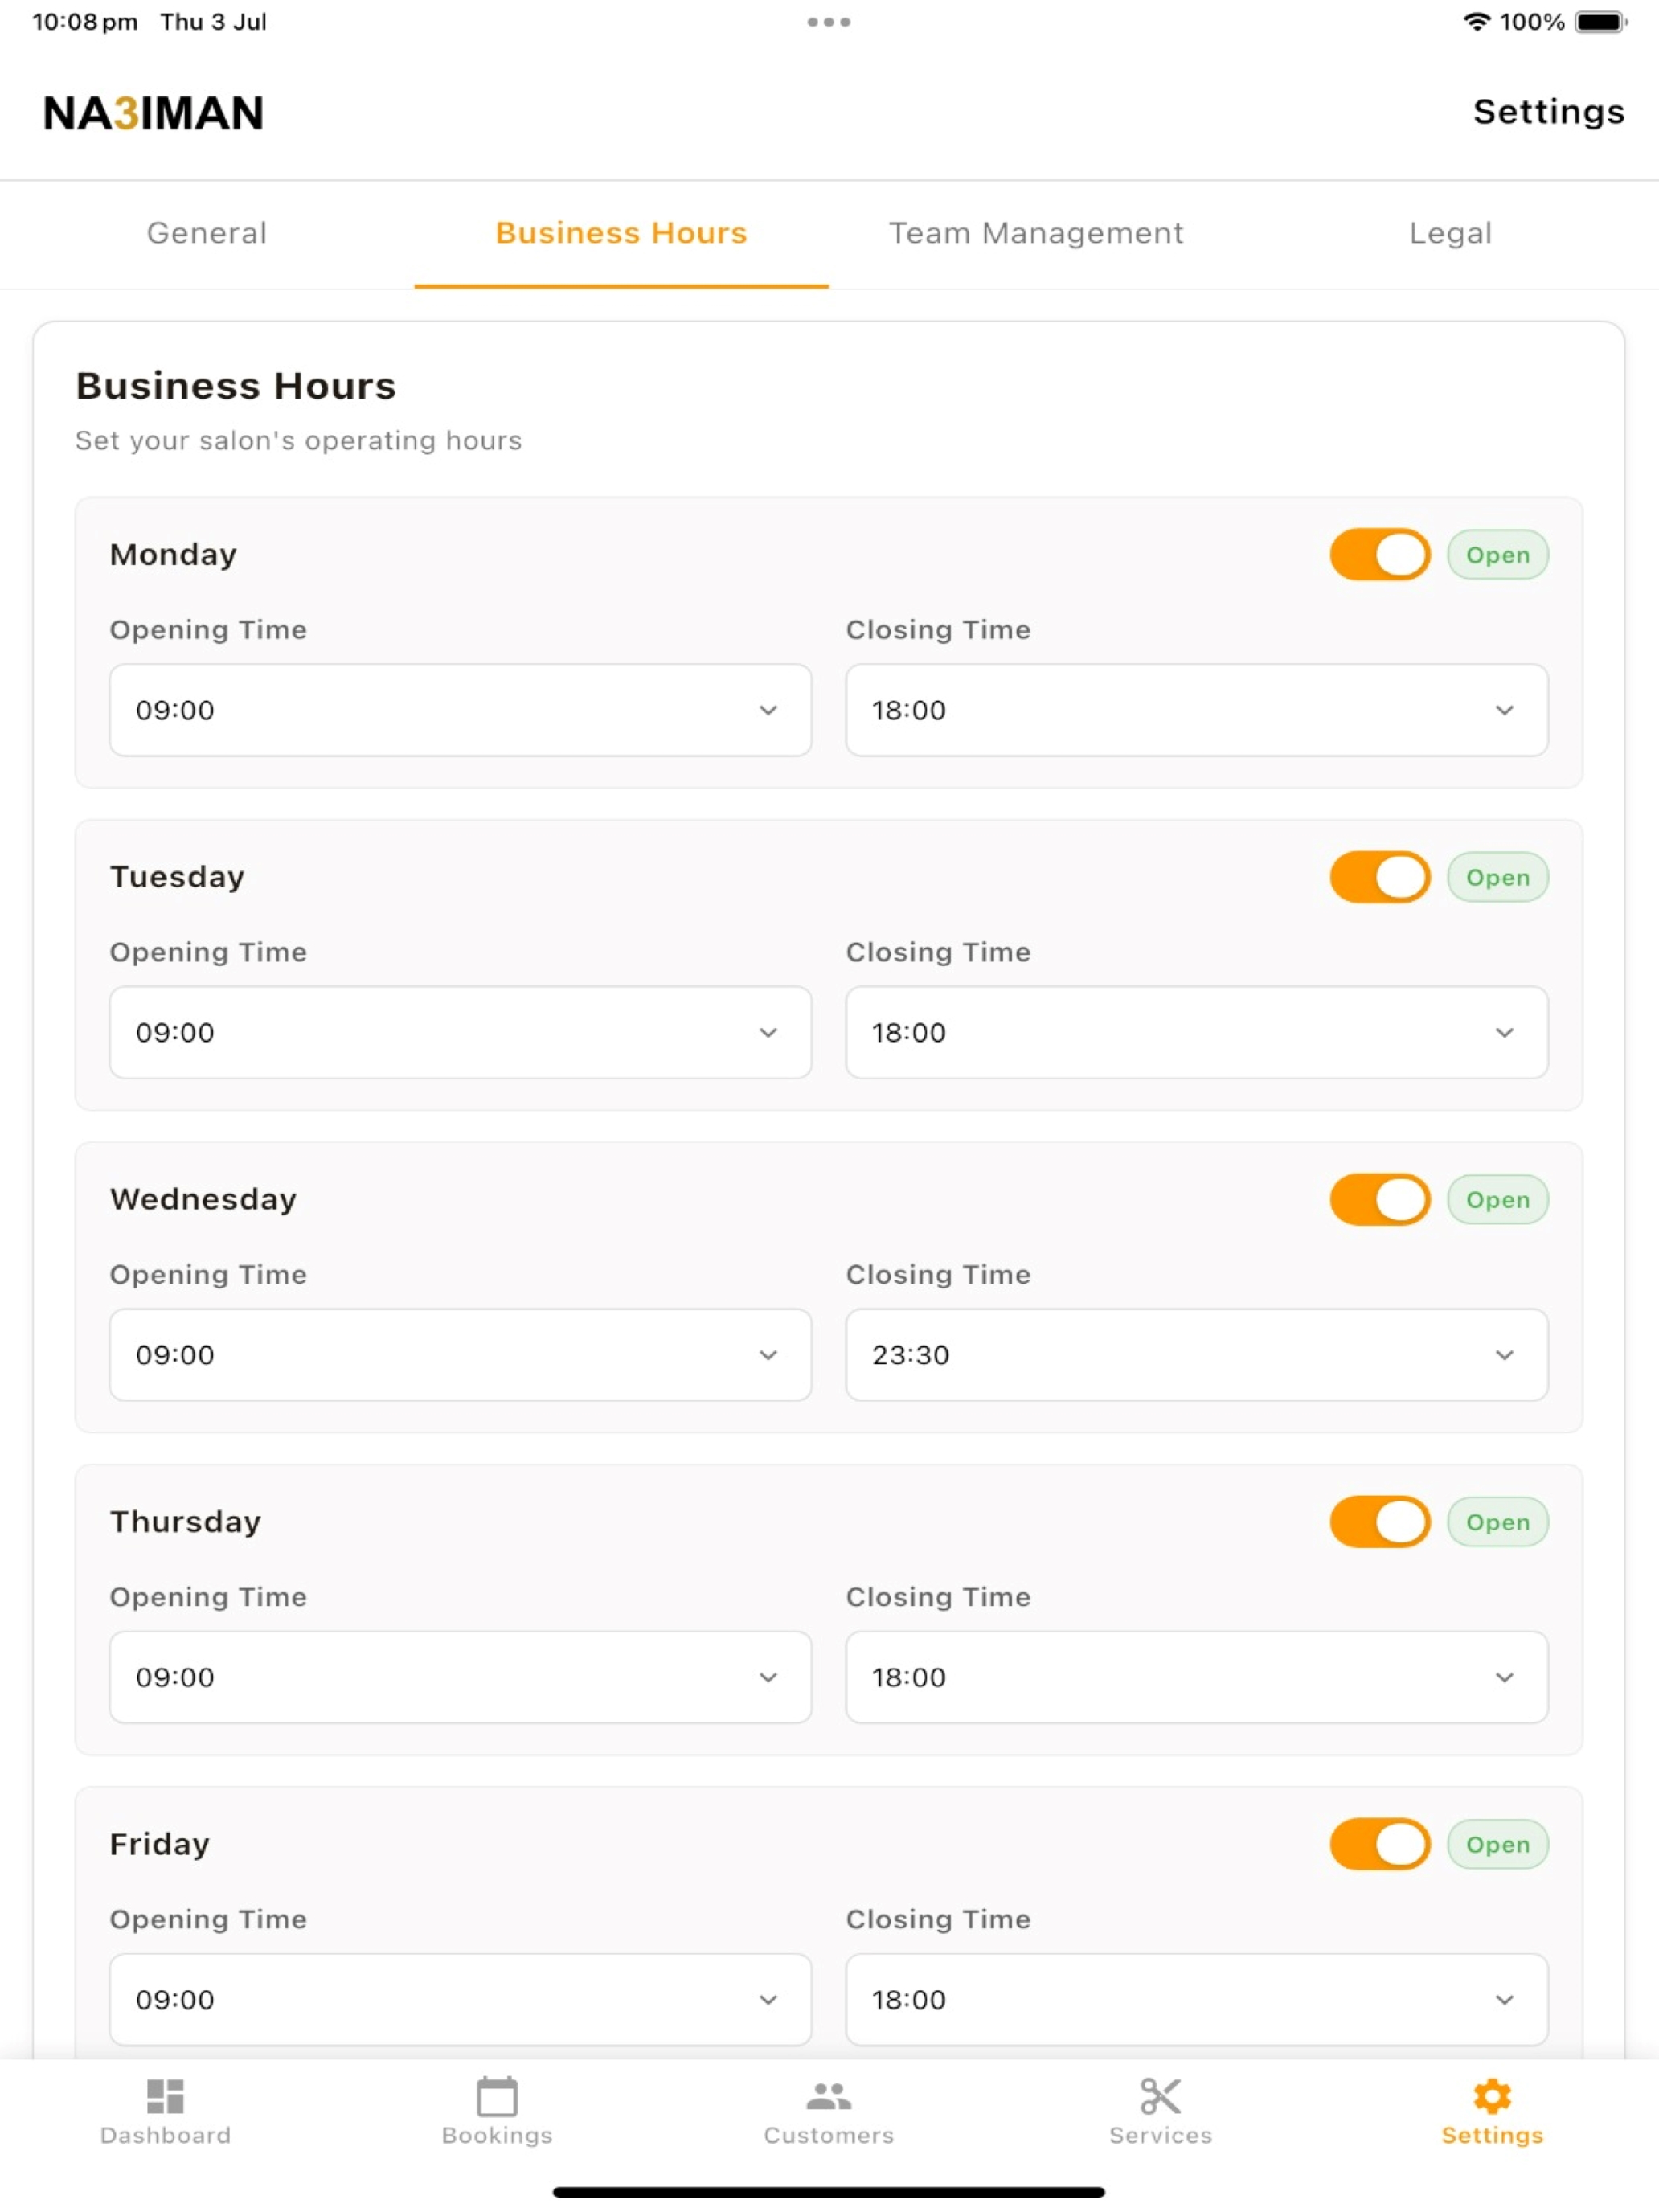Tap the three-dot multitasking indicator
1659x2212 pixels.
[829, 22]
